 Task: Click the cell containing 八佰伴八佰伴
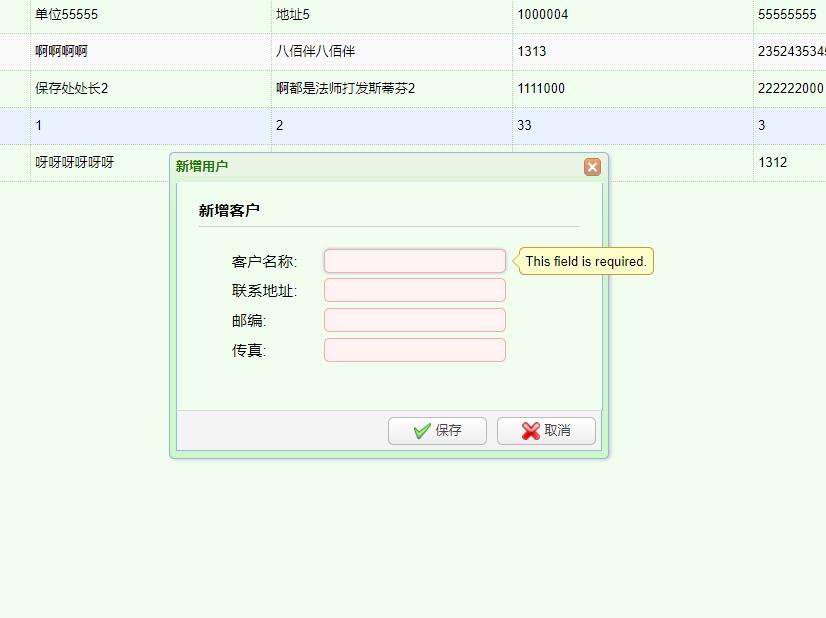314,51
